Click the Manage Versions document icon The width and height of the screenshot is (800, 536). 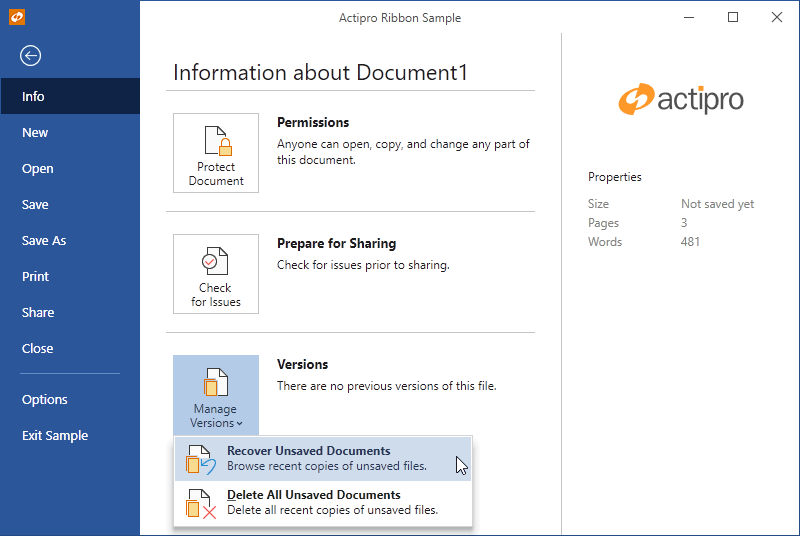click(x=216, y=383)
